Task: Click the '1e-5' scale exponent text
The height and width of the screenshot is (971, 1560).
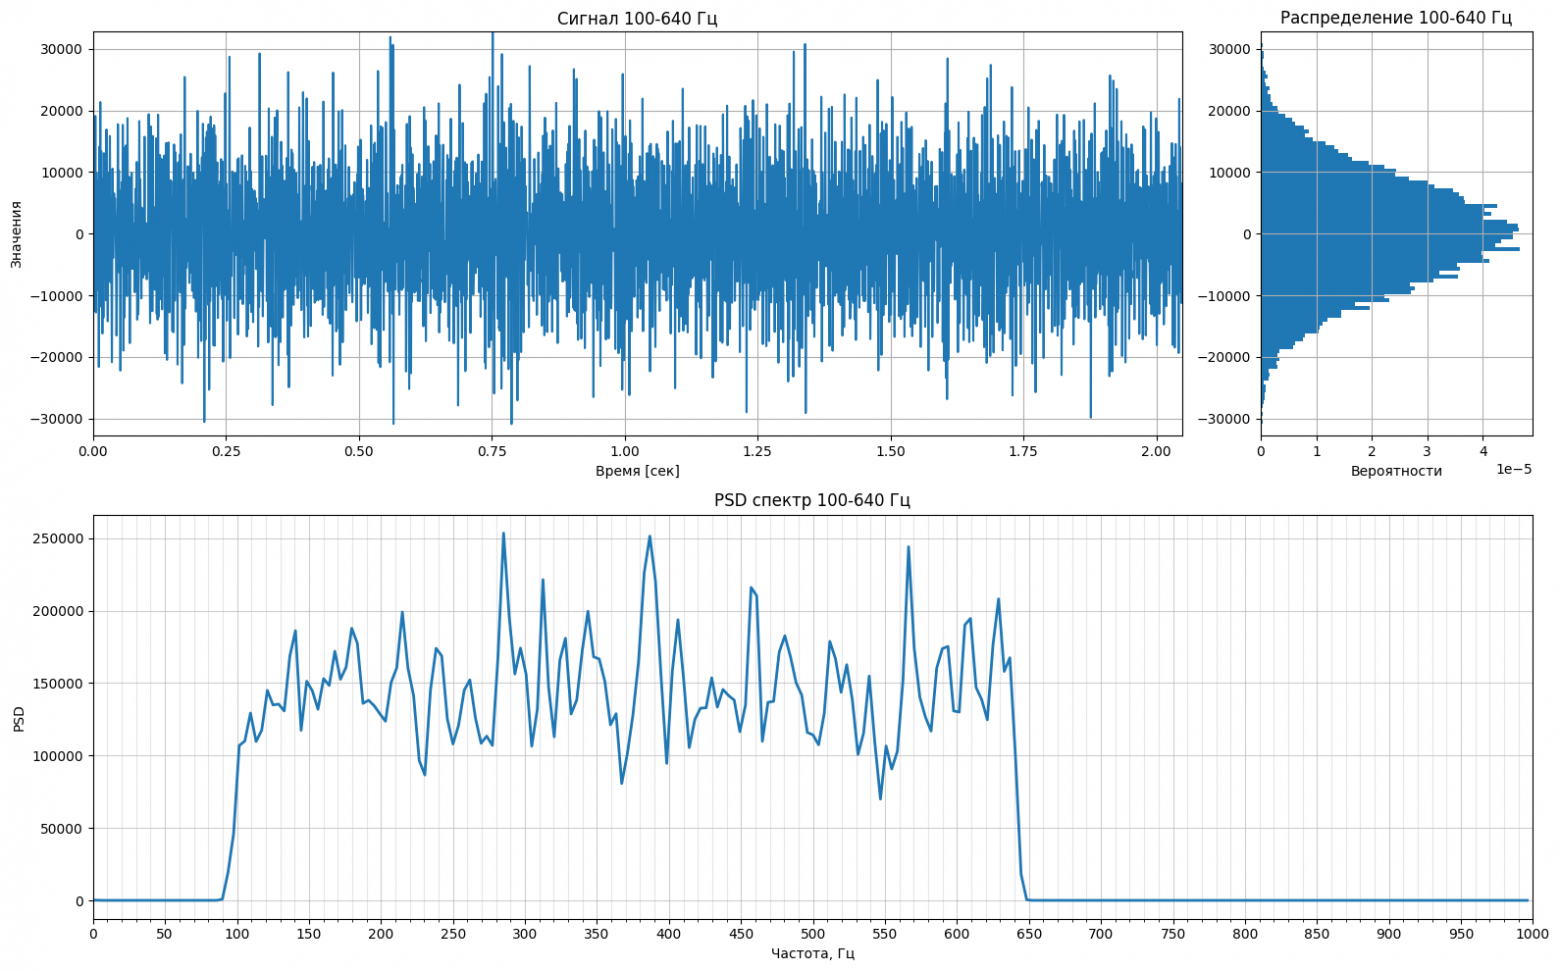Action: click(1513, 469)
